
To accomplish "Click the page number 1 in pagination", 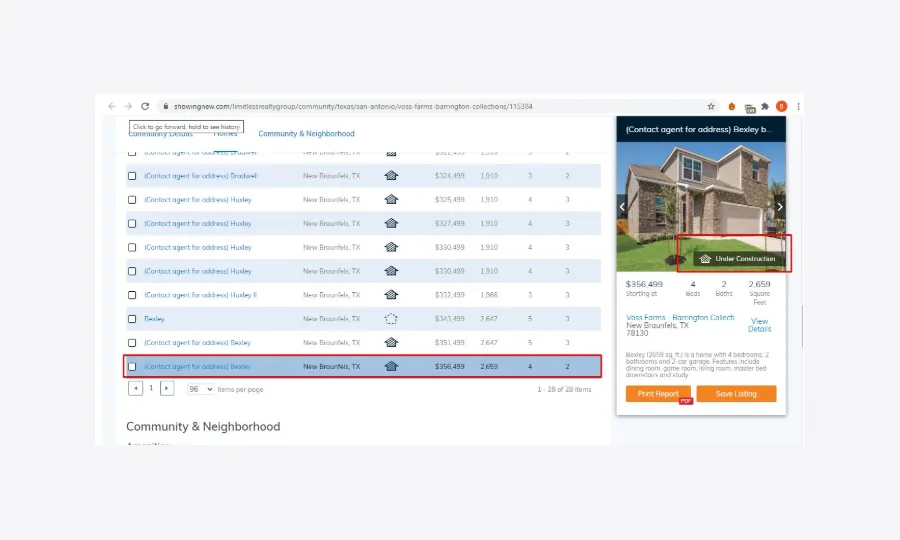I will 151,388.
